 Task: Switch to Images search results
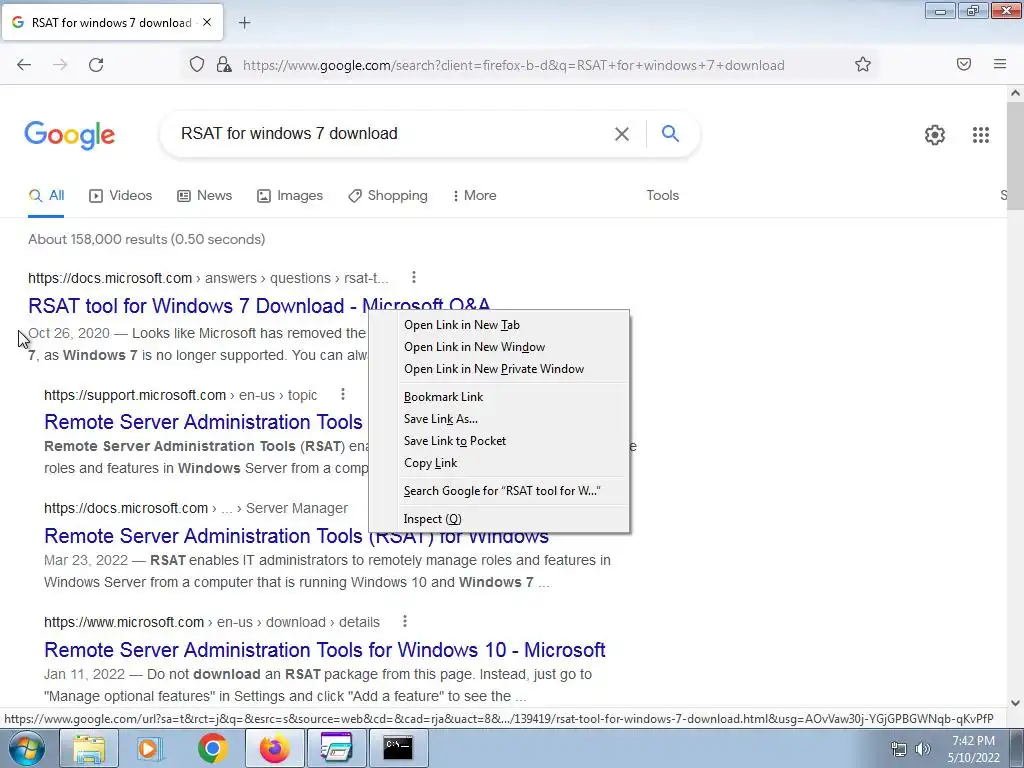290,195
